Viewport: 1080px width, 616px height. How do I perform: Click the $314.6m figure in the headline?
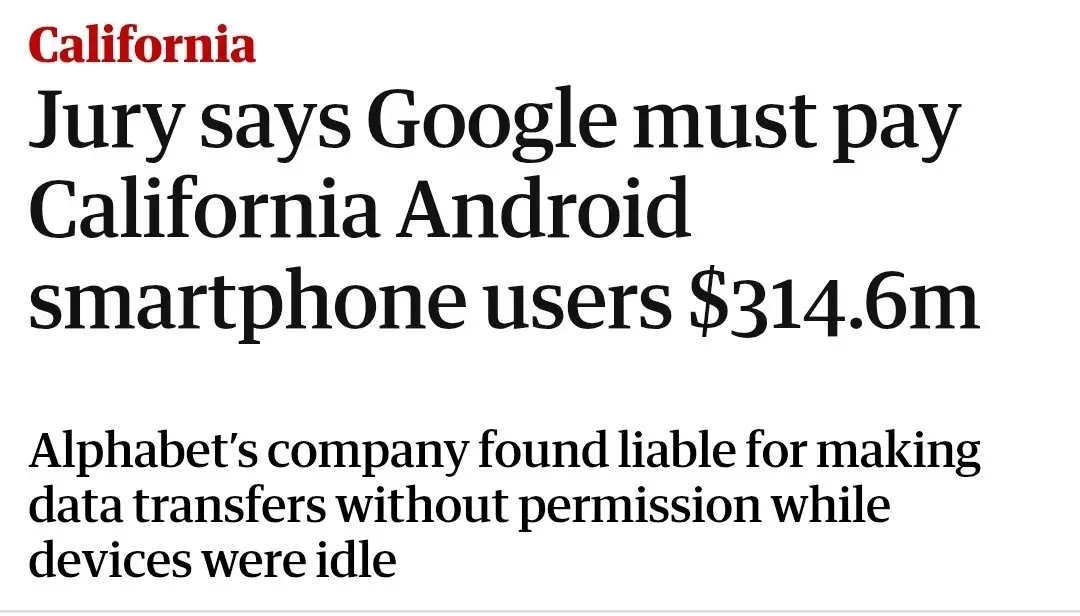(835, 302)
